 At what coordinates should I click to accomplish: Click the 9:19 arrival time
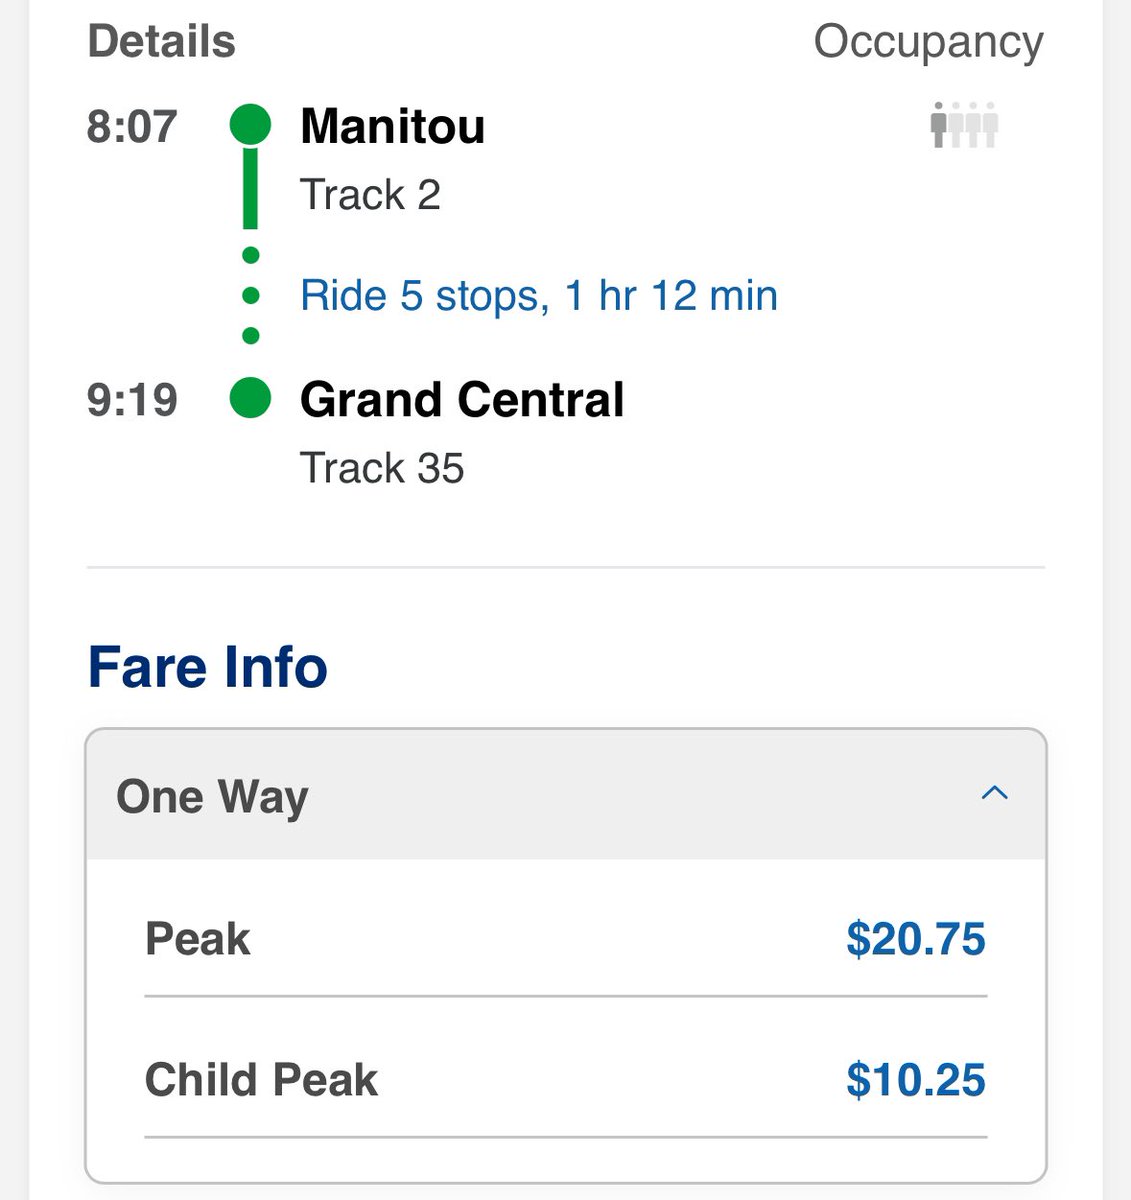pos(132,400)
